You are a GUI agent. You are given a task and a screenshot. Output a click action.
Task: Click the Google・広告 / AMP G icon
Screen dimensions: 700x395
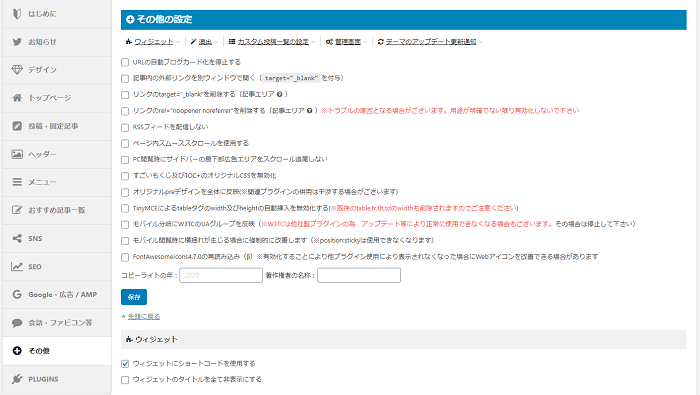point(17,294)
